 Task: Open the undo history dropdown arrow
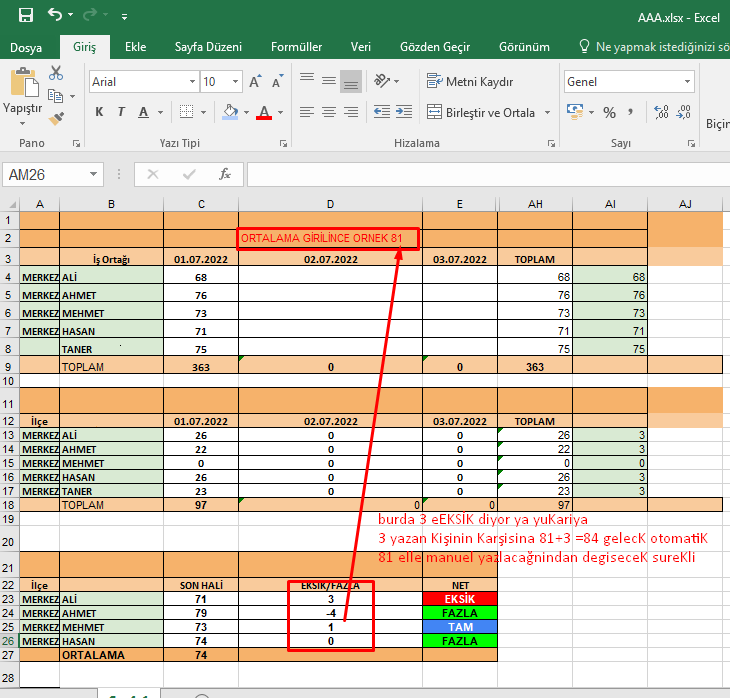(x=70, y=15)
